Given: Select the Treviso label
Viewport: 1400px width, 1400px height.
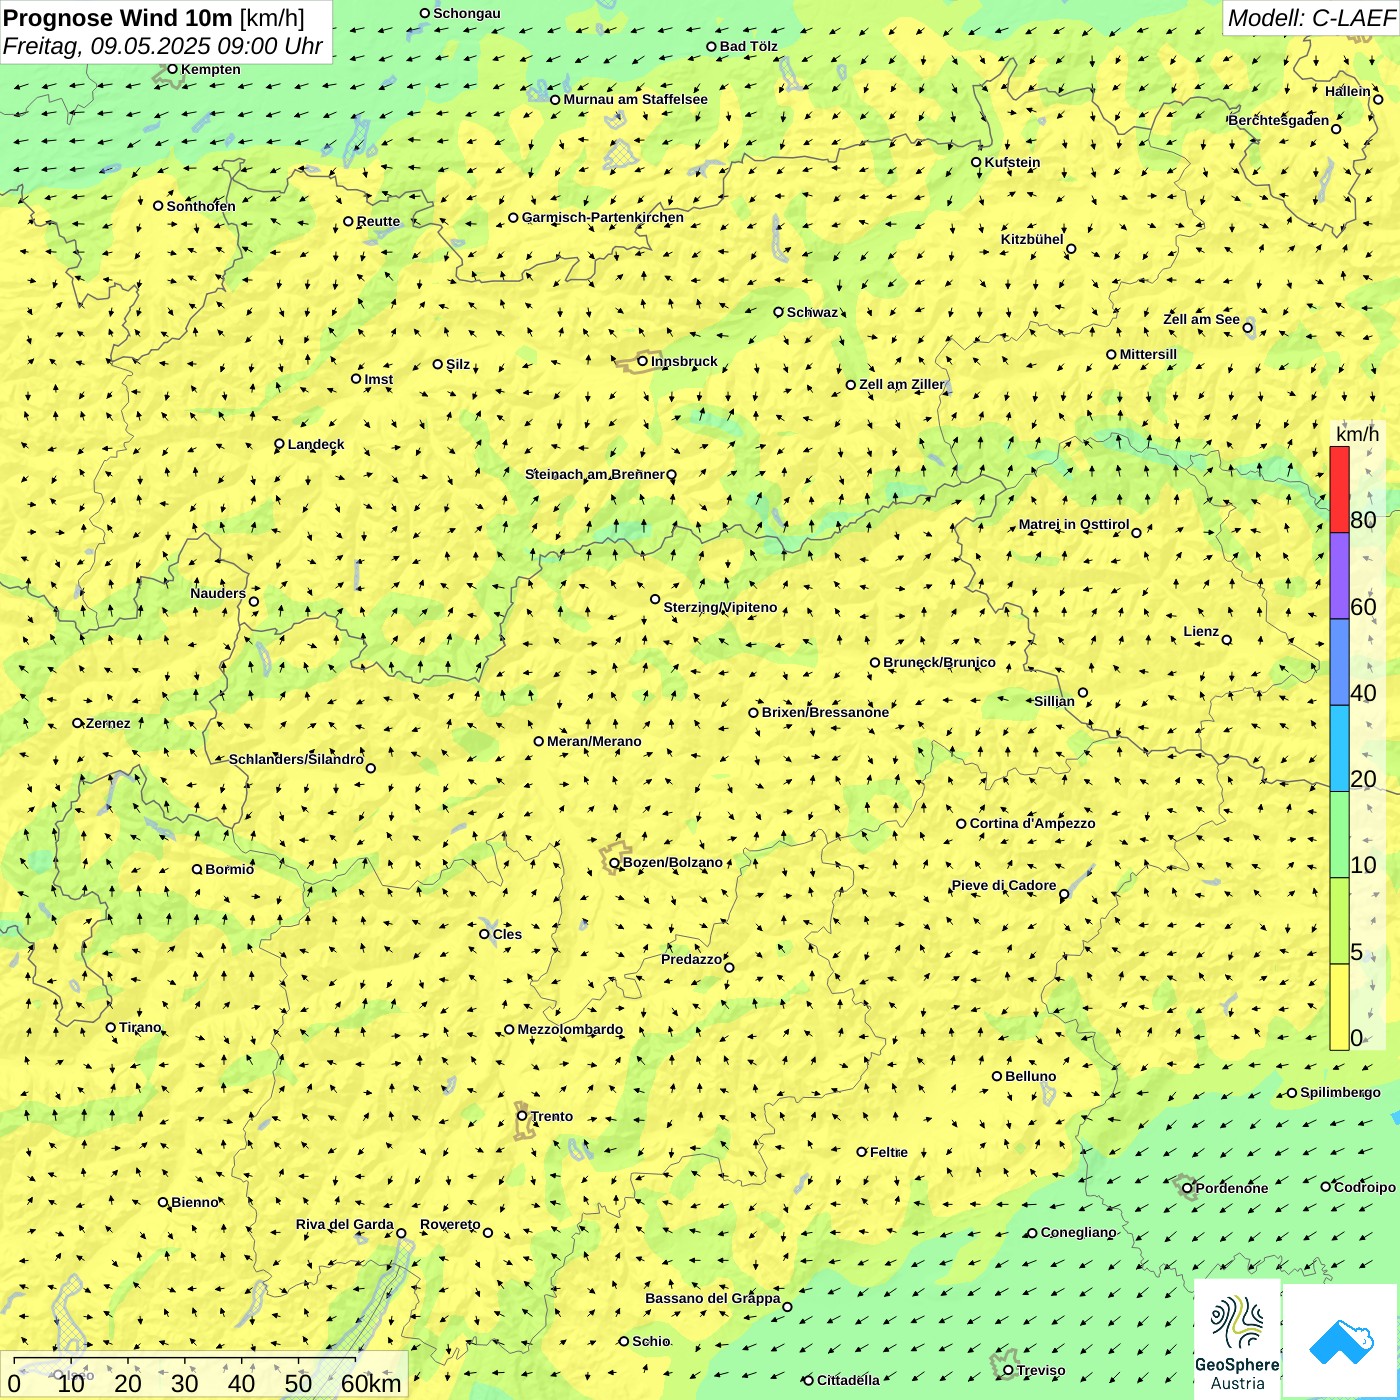Looking at the screenshot, I should coord(1040,1370).
